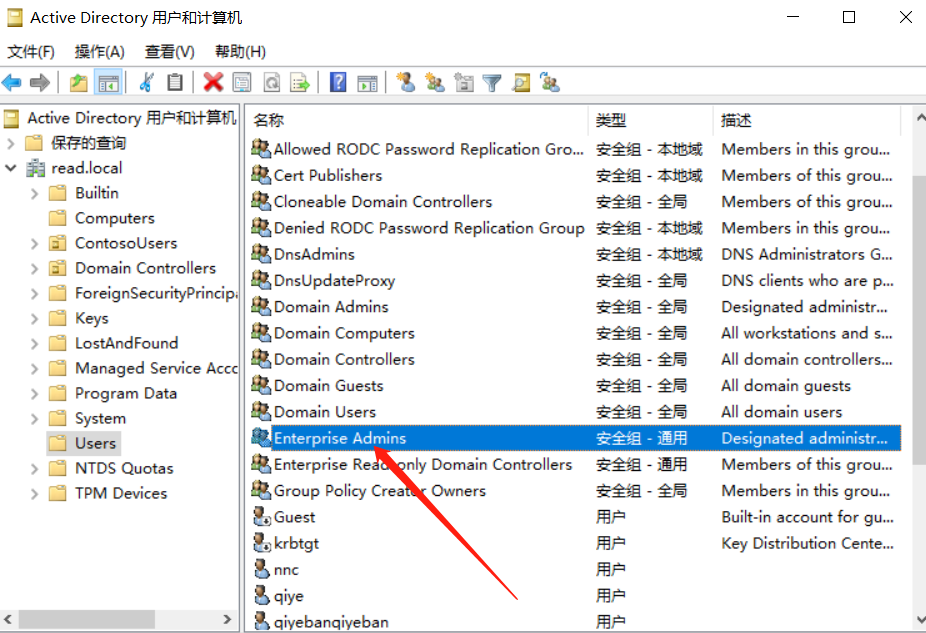Click the Domain Admins group icon

[x=261, y=306]
